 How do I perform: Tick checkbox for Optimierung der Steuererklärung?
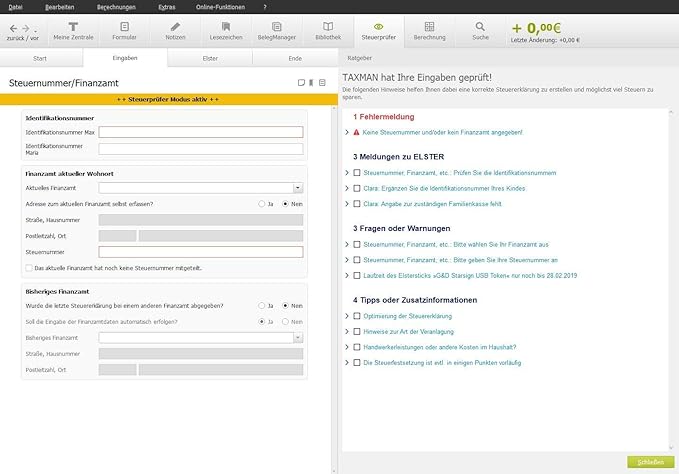(357, 316)
